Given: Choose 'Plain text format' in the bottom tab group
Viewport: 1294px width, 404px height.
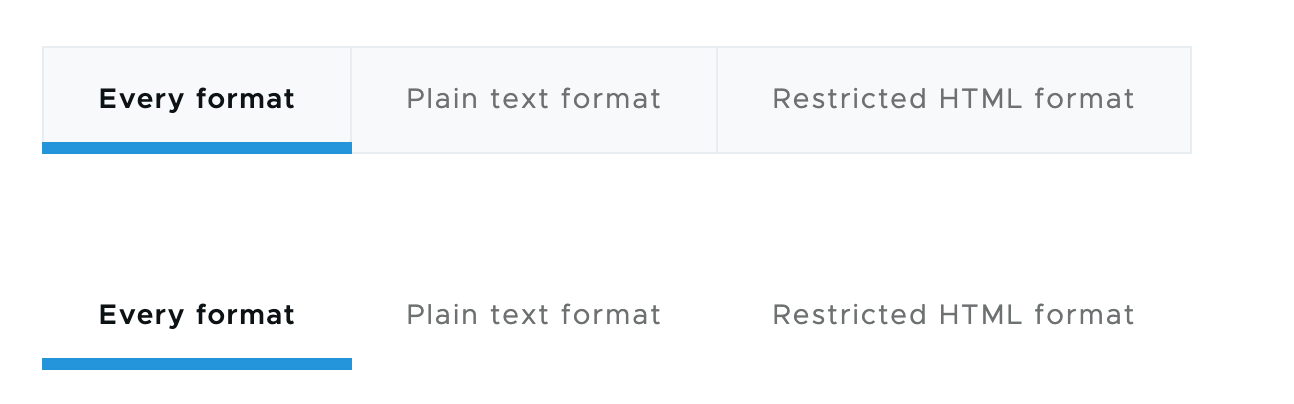Looking at the screenshot, I should pyautogui.click(x=534, y=315).
